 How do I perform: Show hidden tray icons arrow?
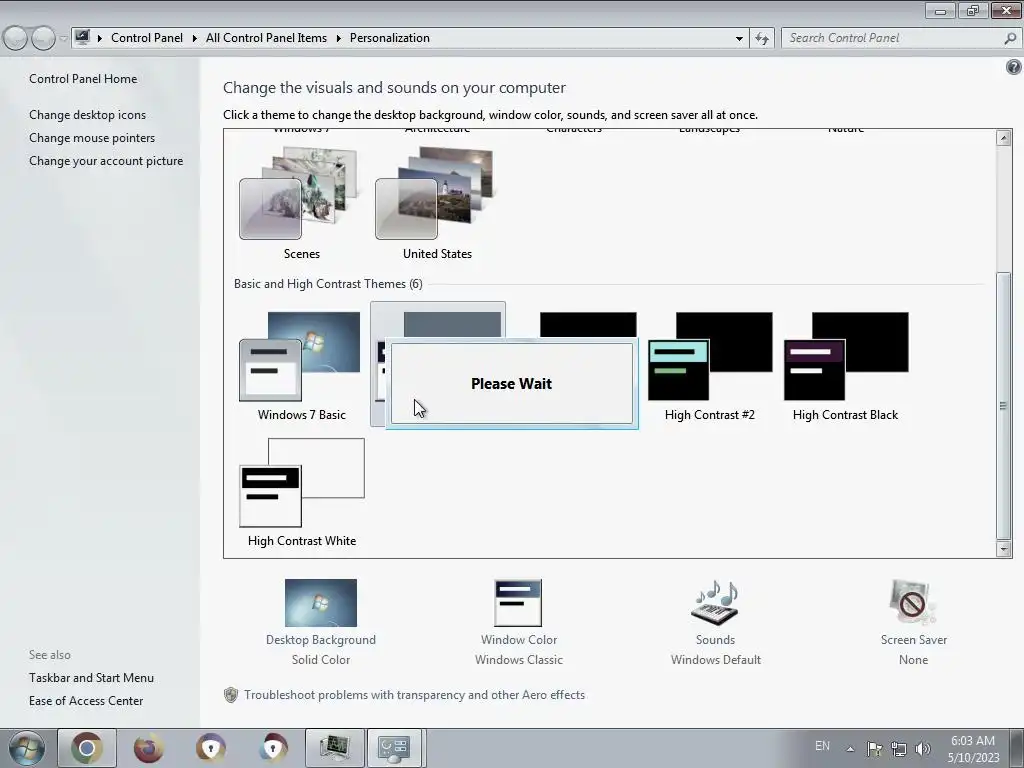850,748
